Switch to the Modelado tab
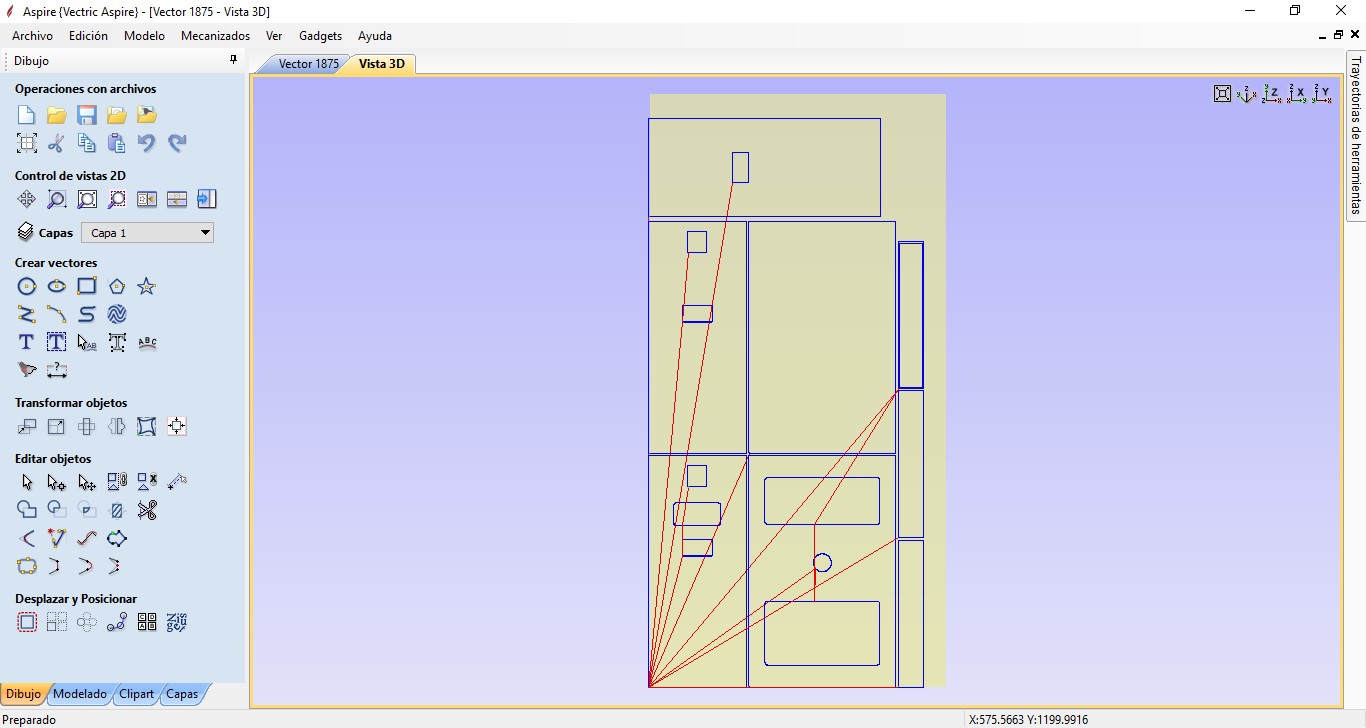The image size is (1366, 728). [80, 694]
